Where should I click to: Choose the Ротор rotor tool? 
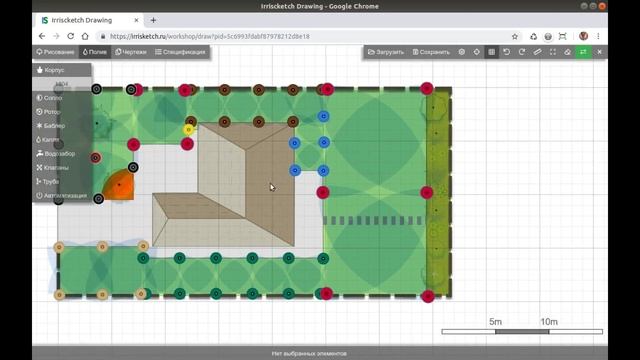(62, 112)
